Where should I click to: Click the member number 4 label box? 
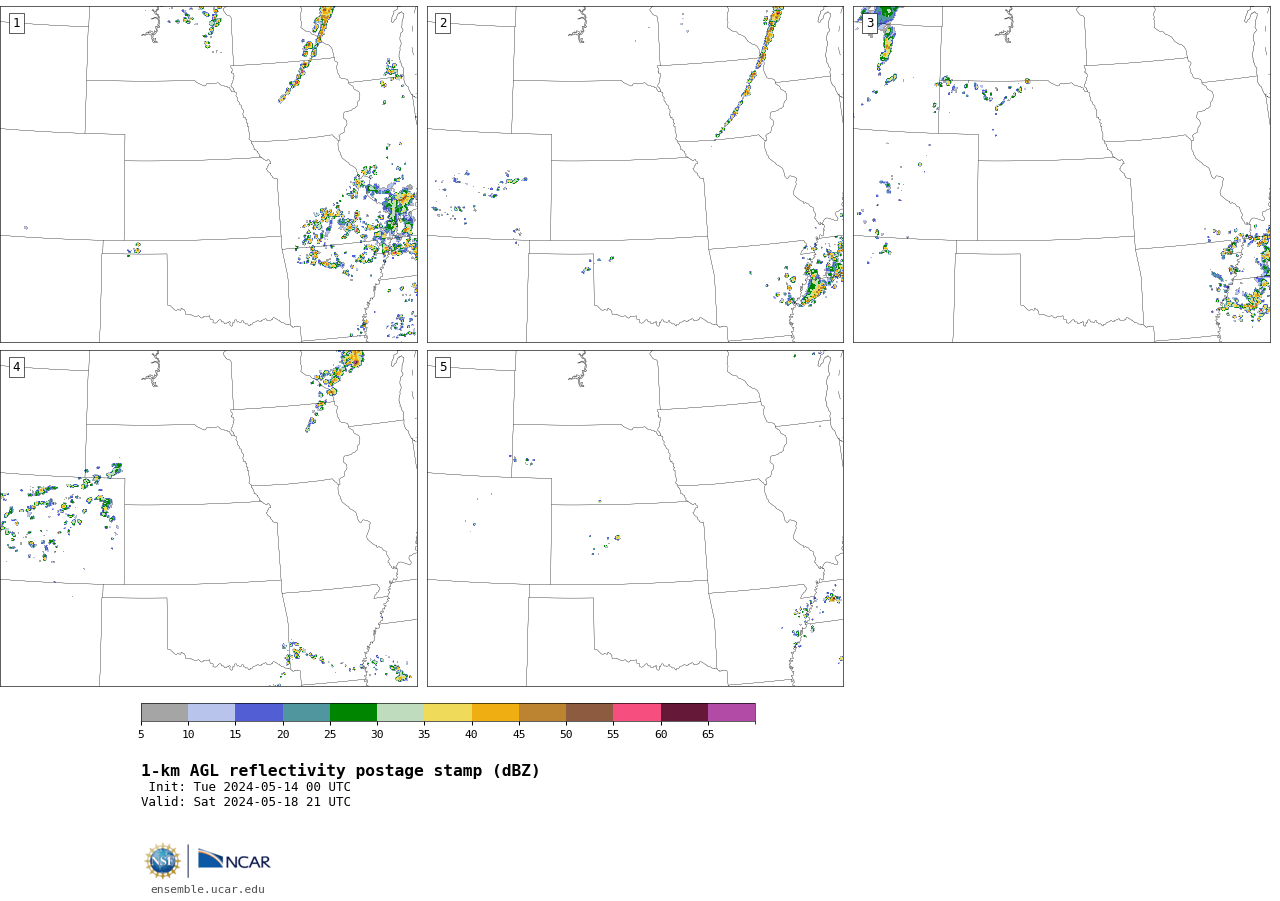16,367
